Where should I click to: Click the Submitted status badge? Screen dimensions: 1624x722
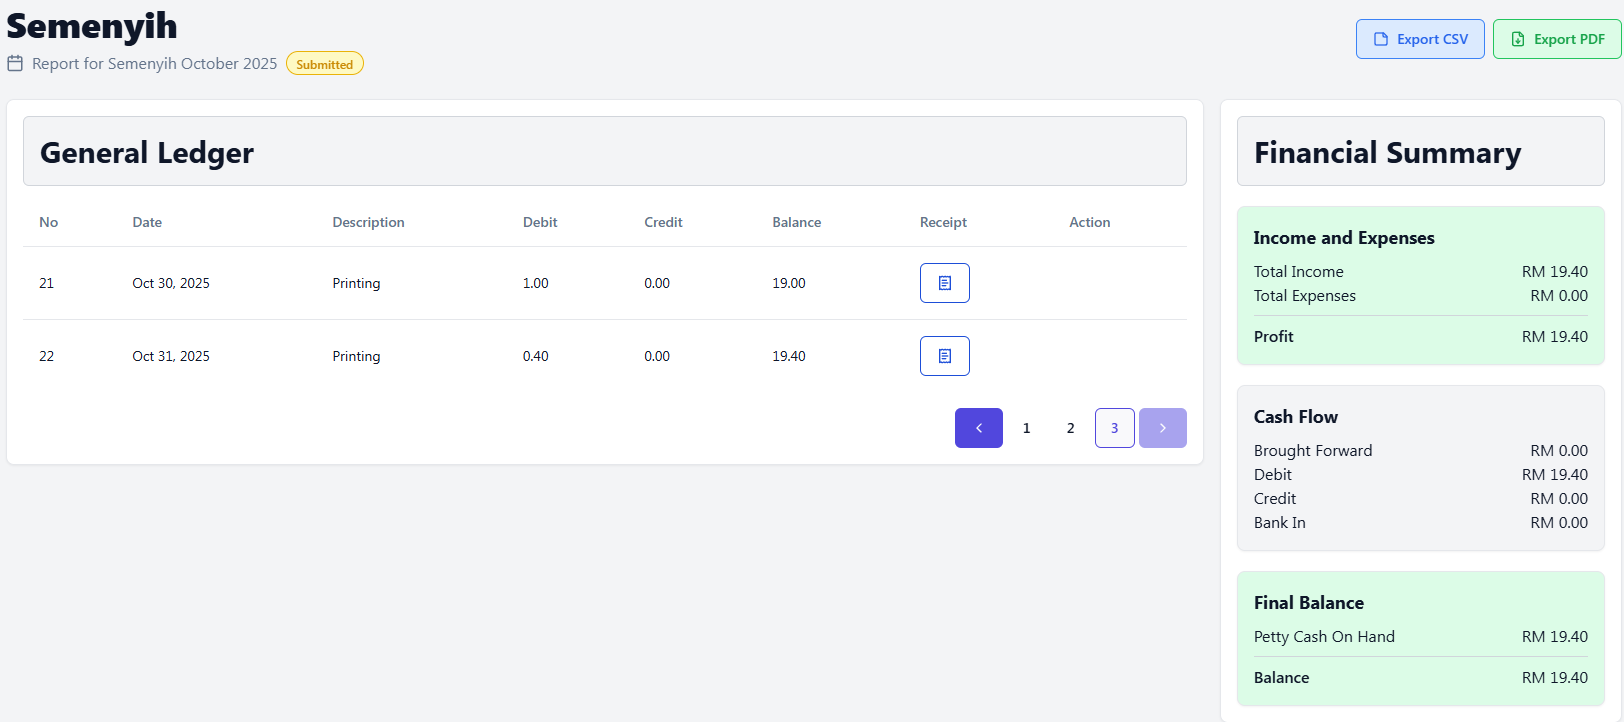click(x=324, y=64)
